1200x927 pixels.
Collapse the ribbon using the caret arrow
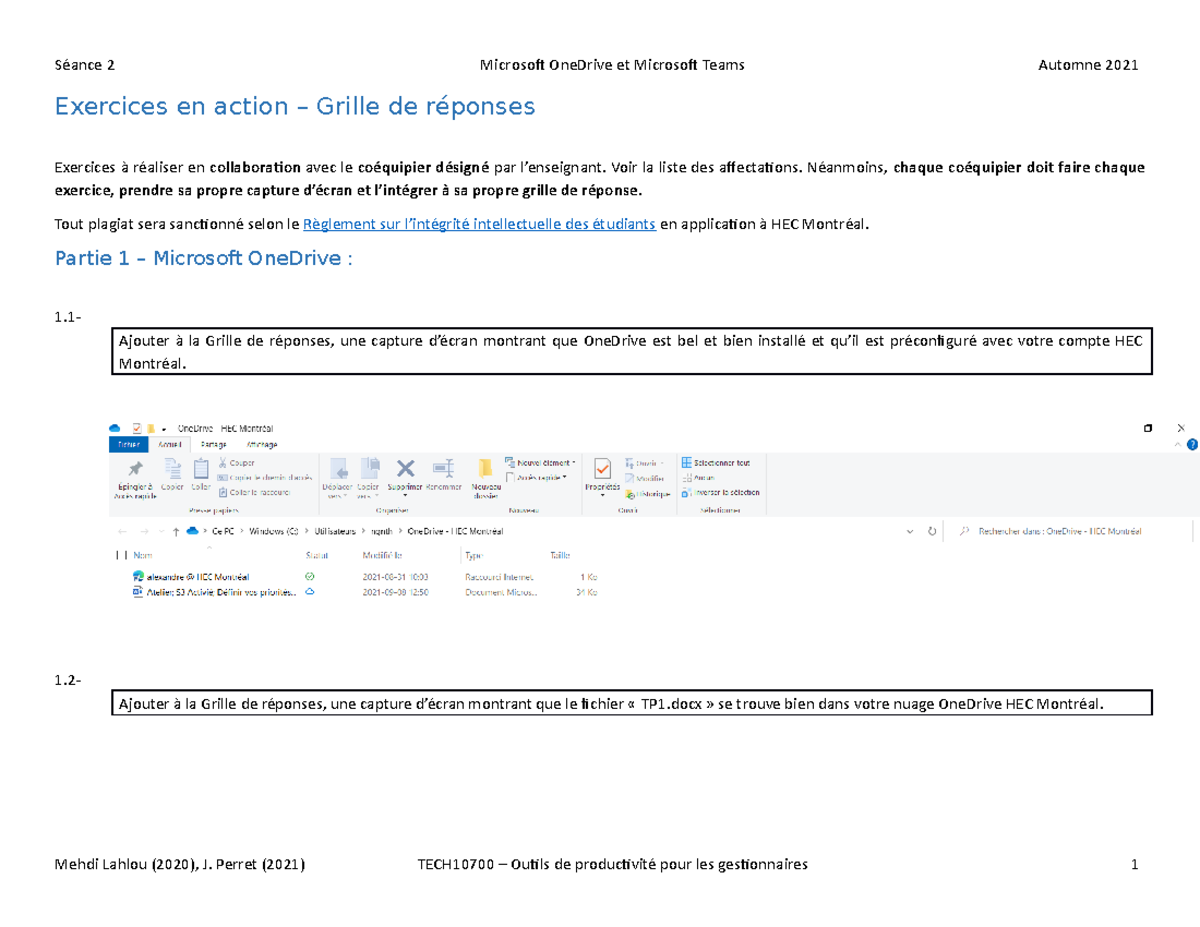(x=1177, y=443)
